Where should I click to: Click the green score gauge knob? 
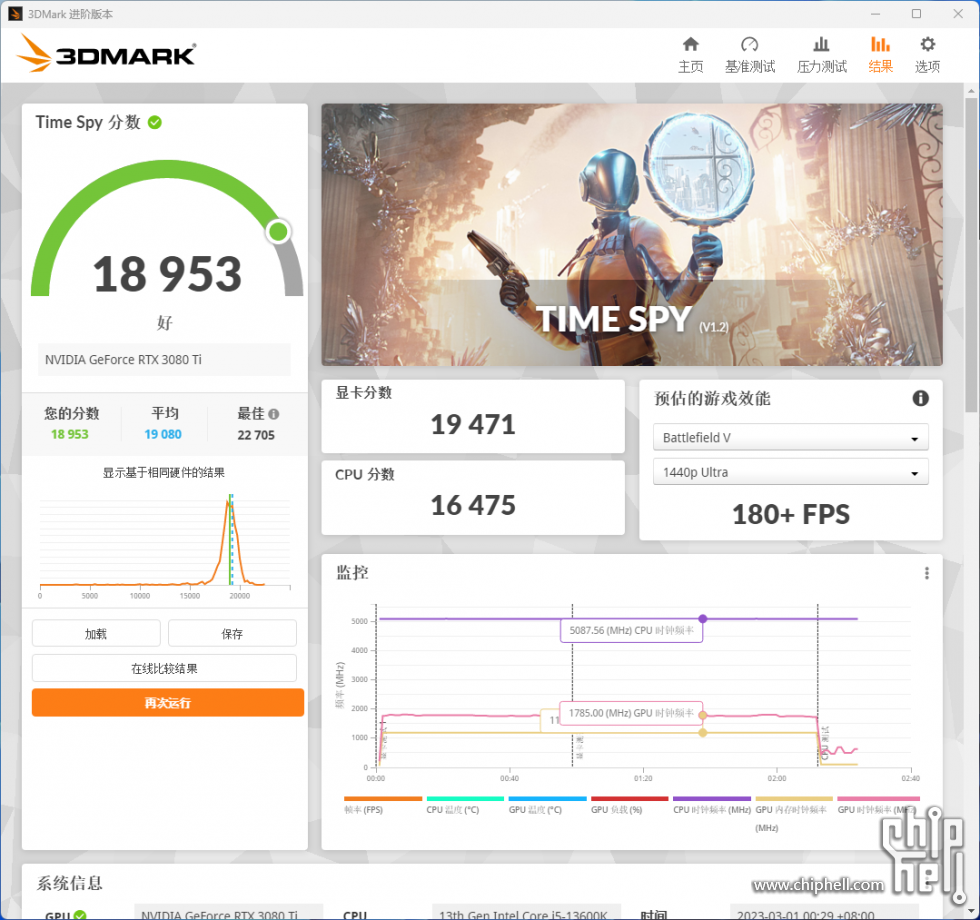[x=278, y=232]
